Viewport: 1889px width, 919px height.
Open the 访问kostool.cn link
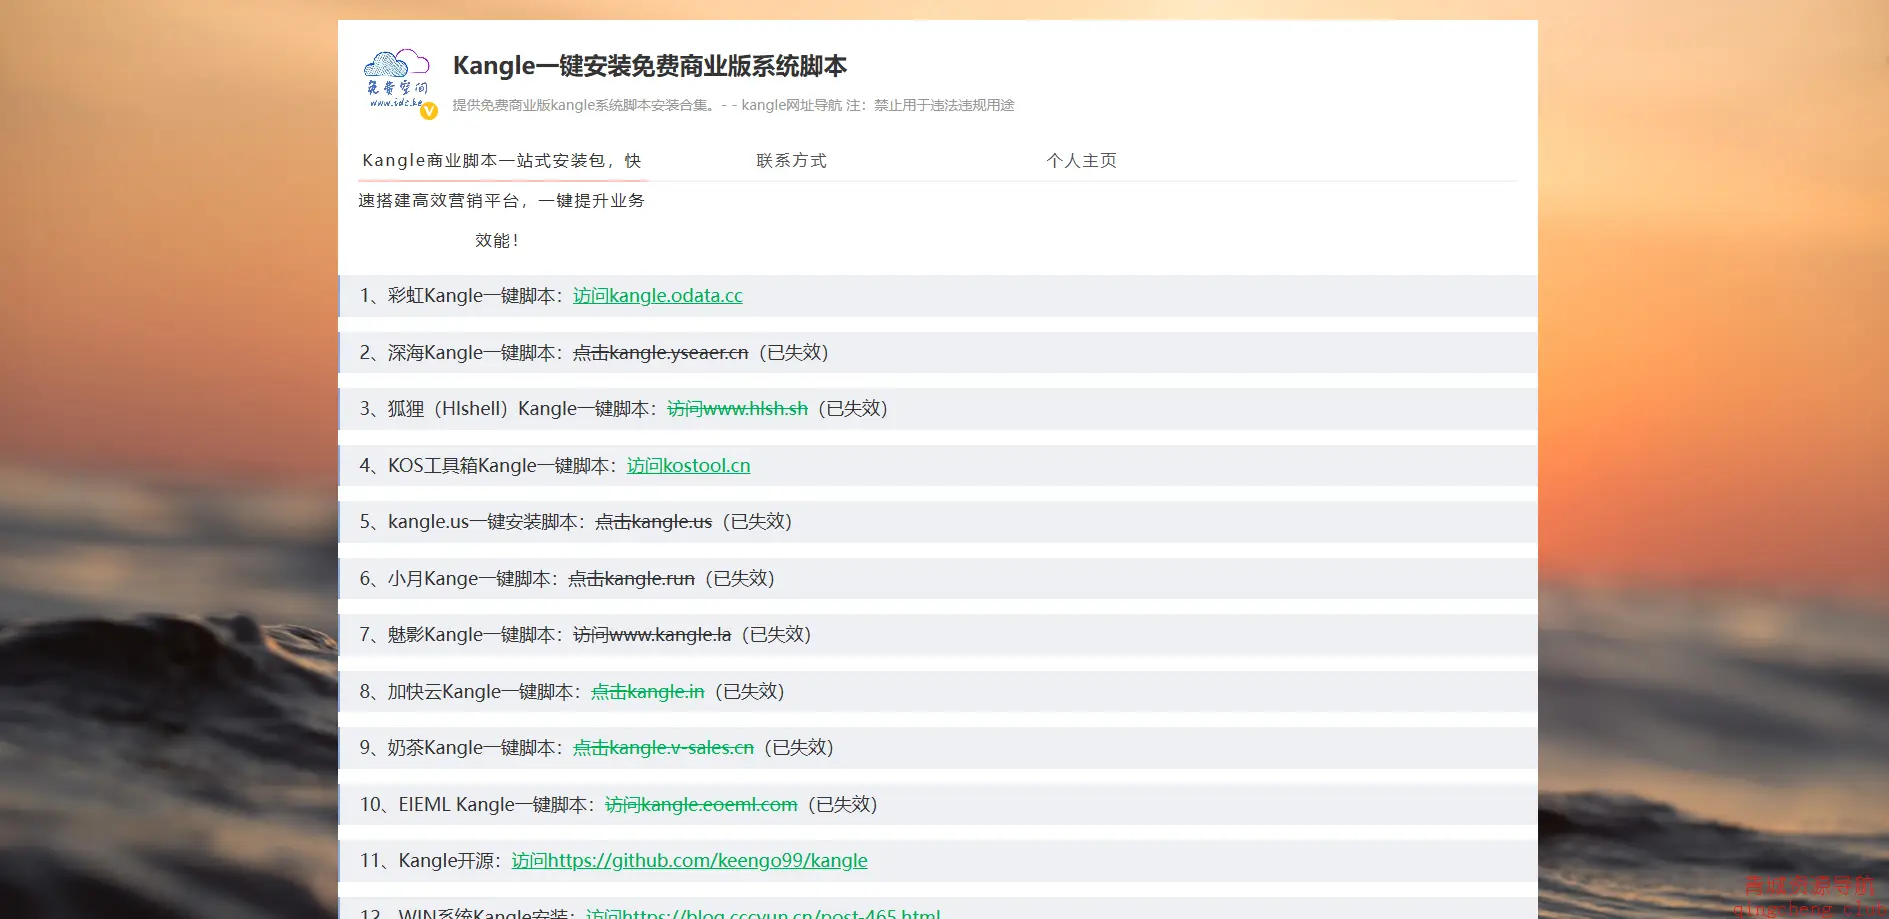688,466
